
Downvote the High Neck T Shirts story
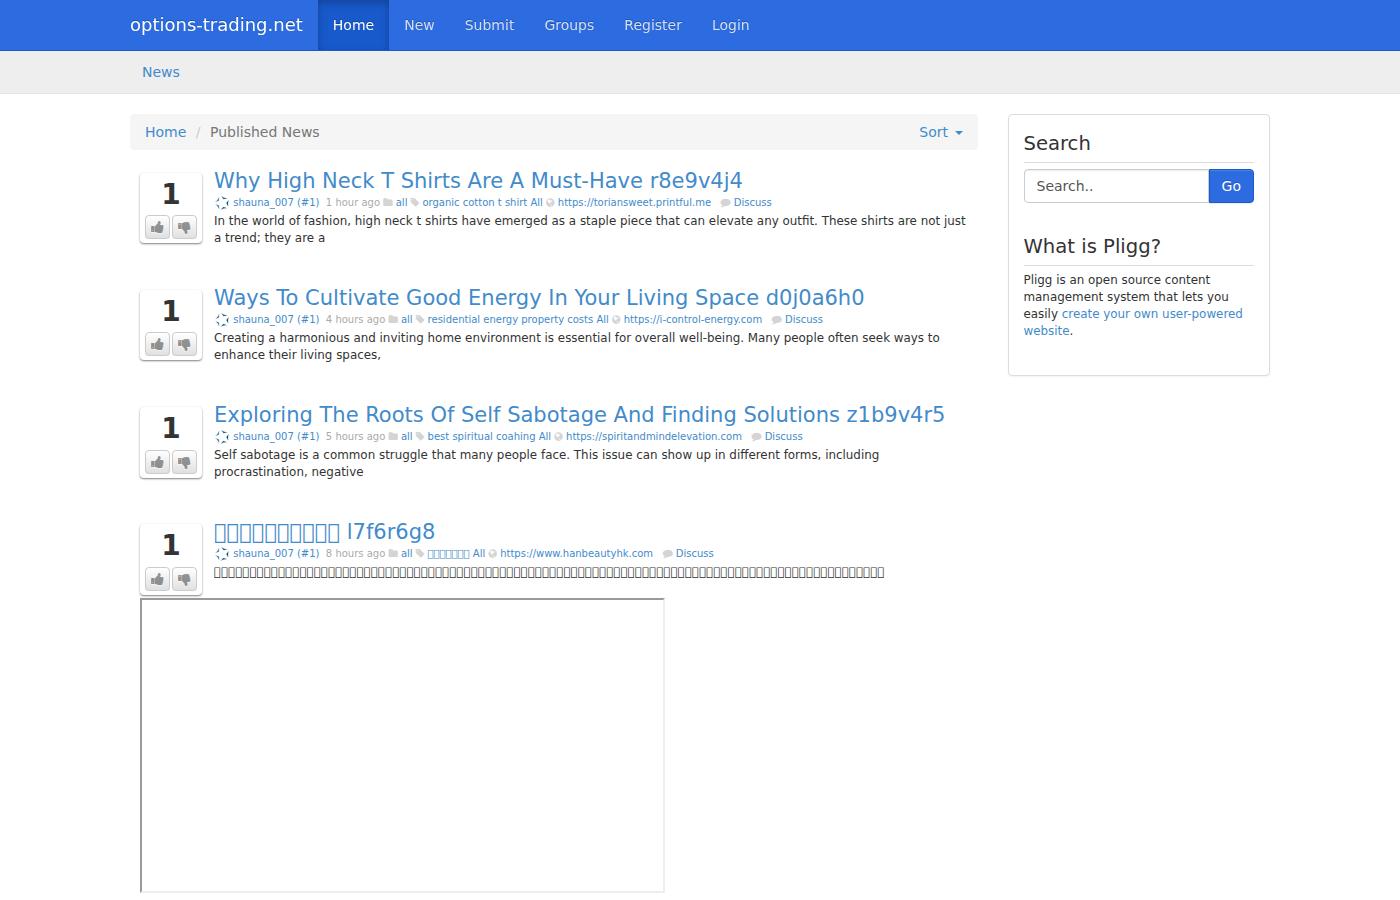pyautogui.click(x=184, y=228)
